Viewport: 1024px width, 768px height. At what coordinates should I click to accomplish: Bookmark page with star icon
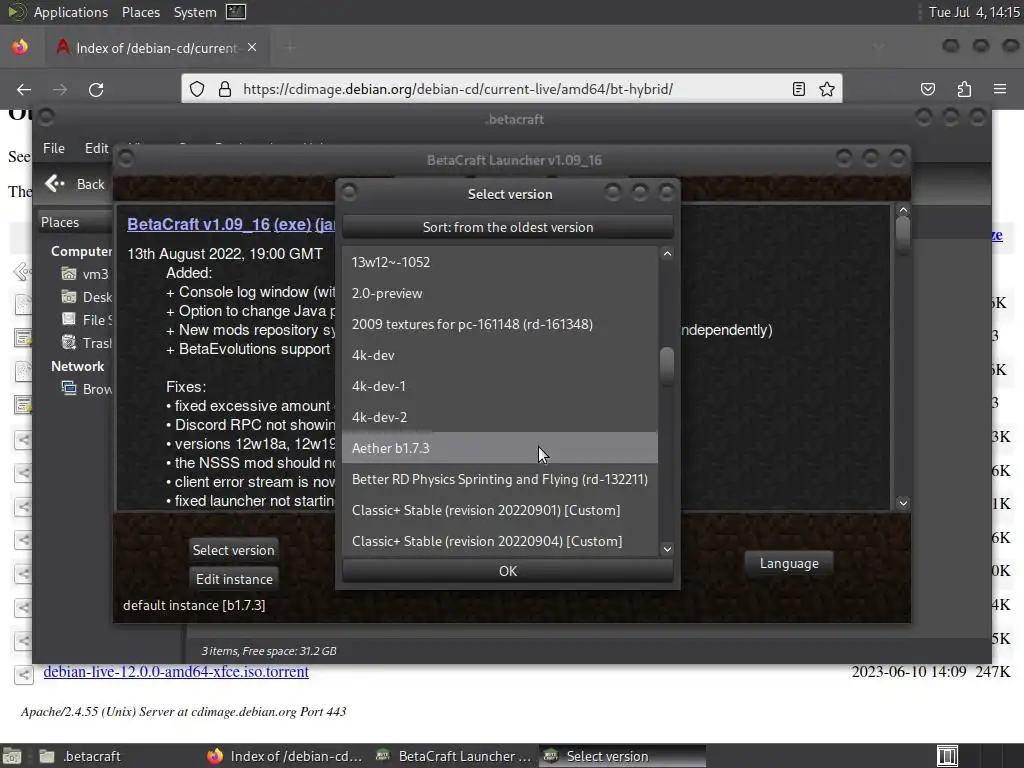pyautogui.click(x=827, y=89)
